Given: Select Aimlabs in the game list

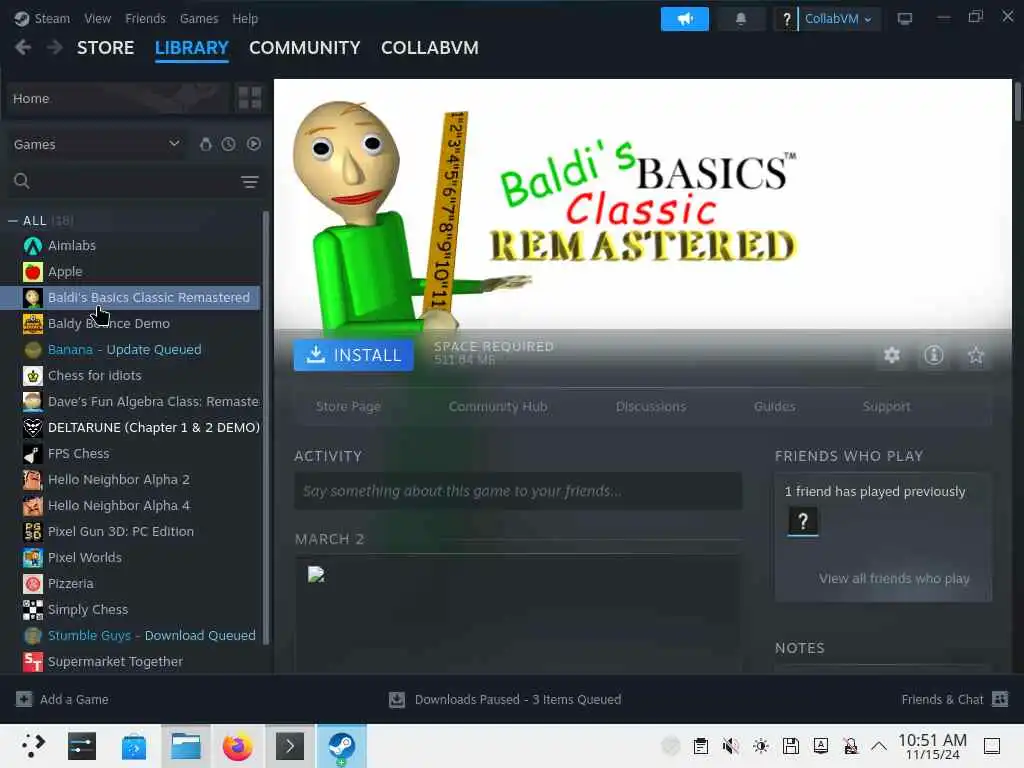Looking at the screenshot, I should 131,246.
